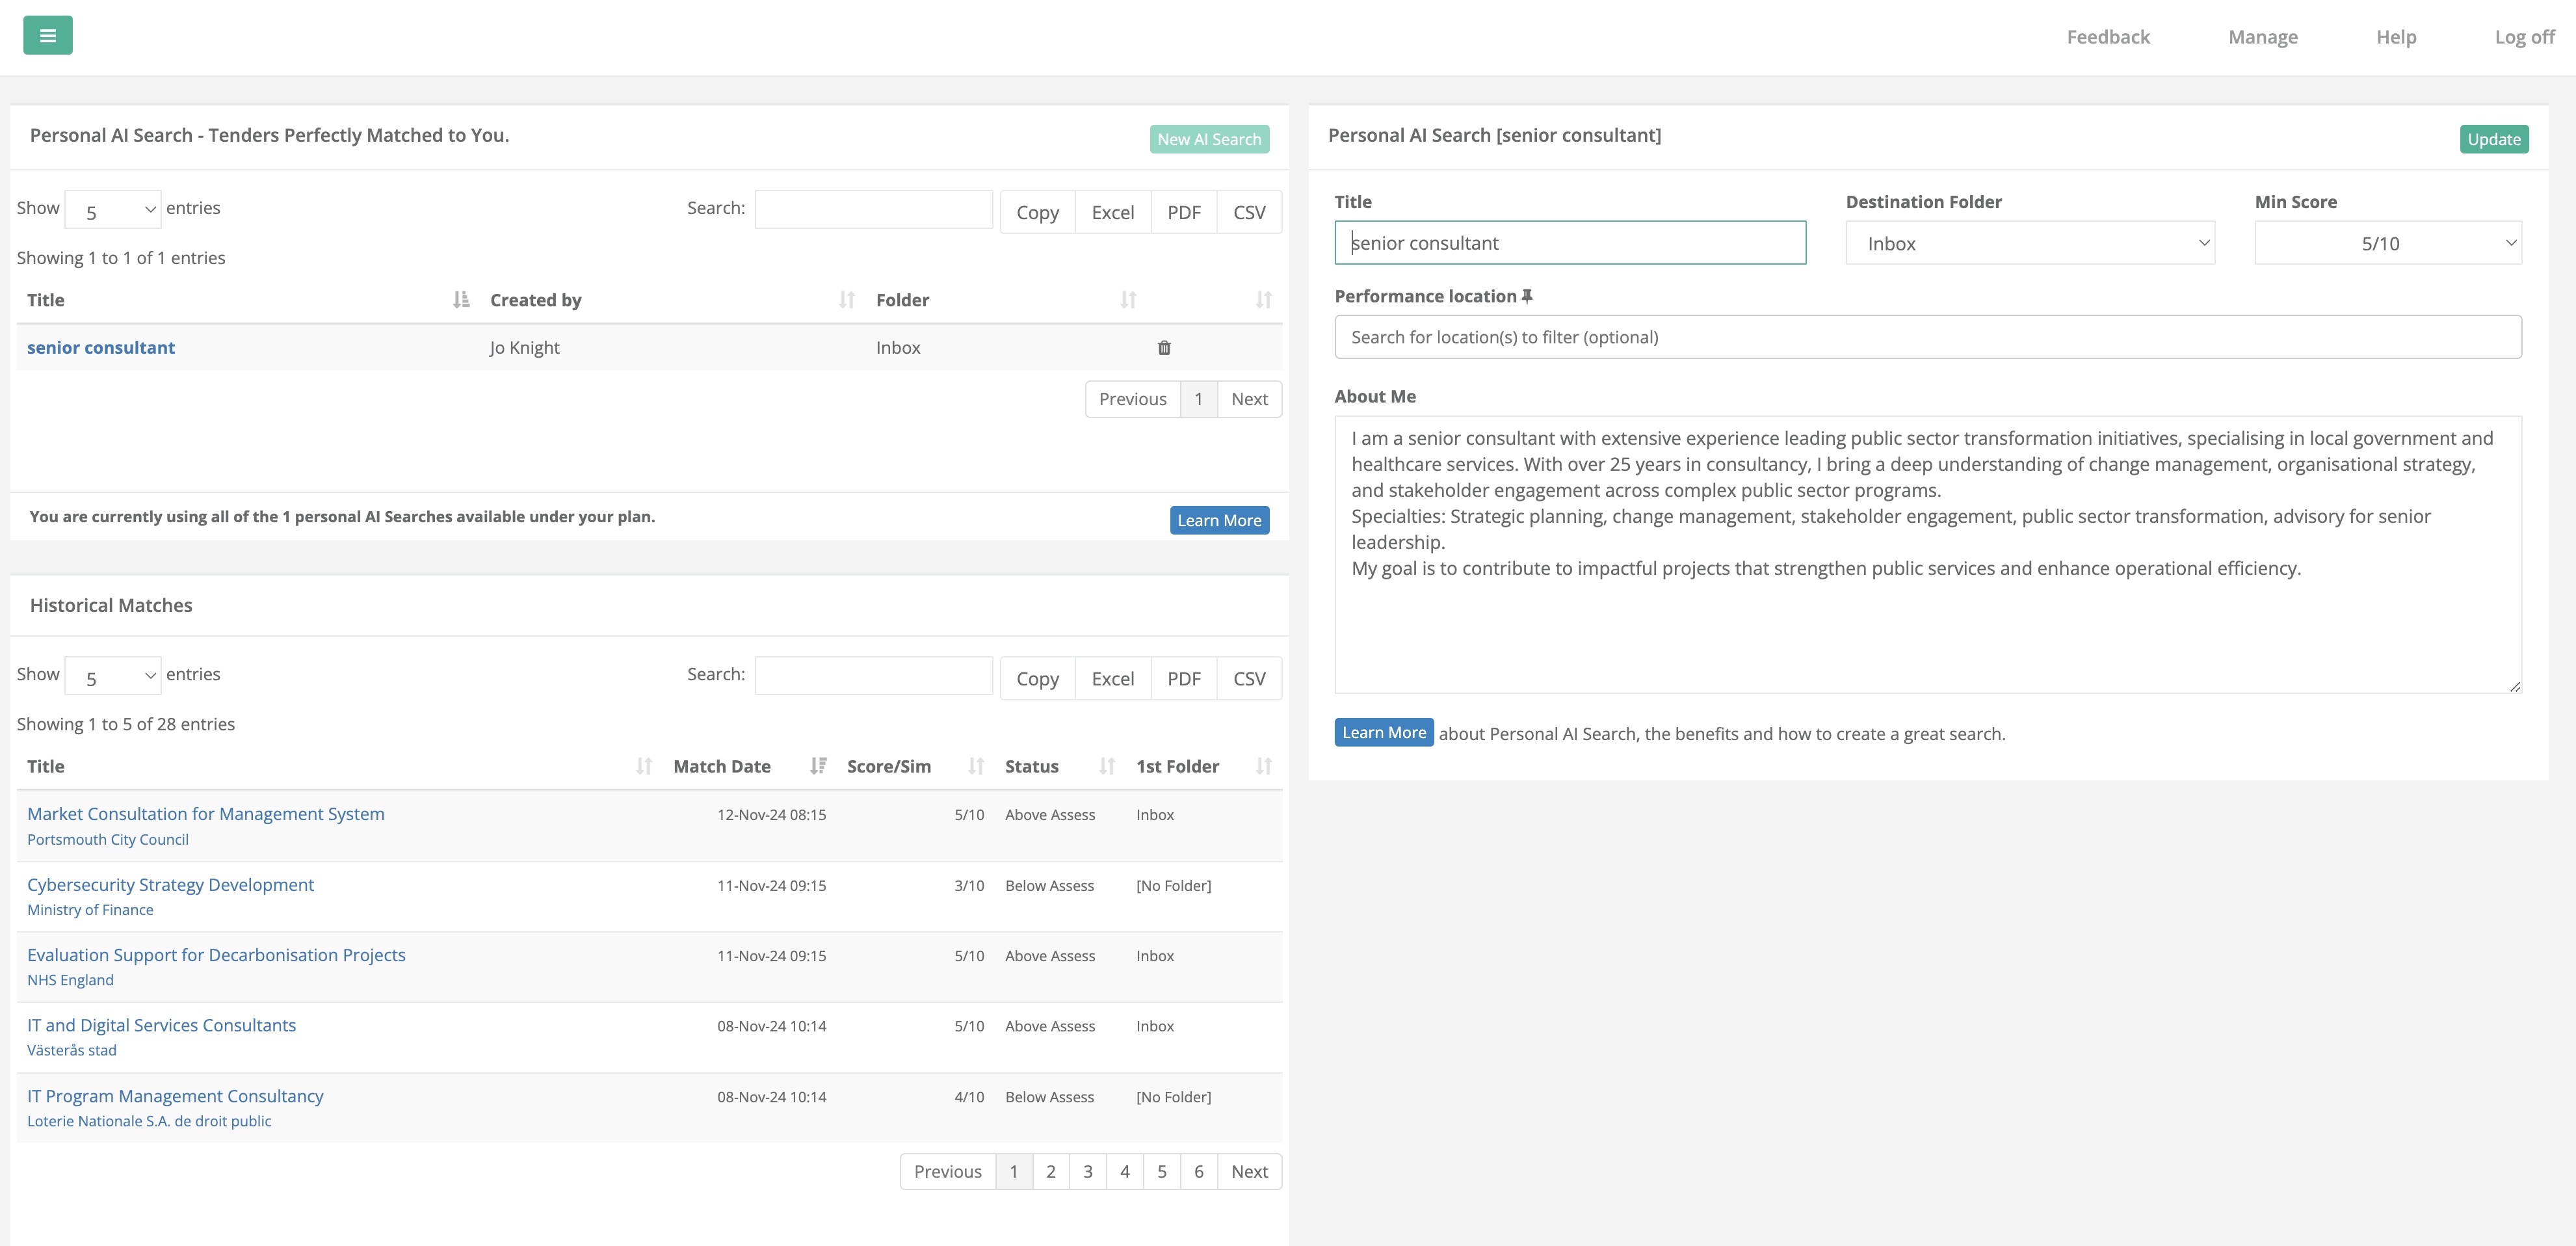Screen dimensions: 2576x1246
Task: Click the Performance location search field
Action: tap(1927, 337)
